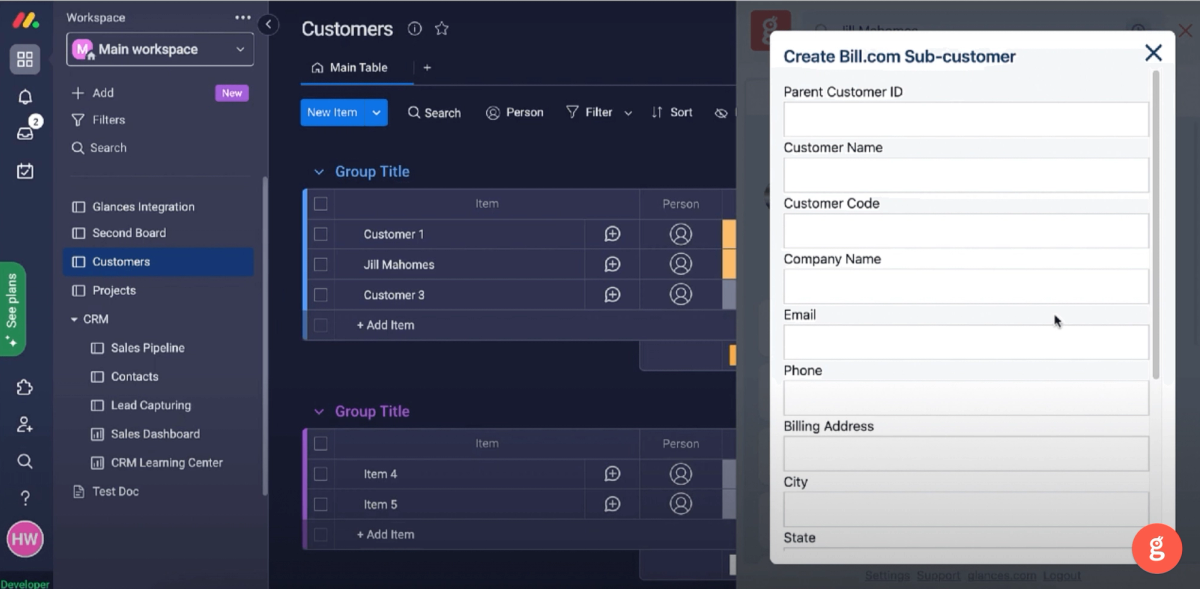Open the work management grid icon
1200x589 pixels.
[25, 59]
